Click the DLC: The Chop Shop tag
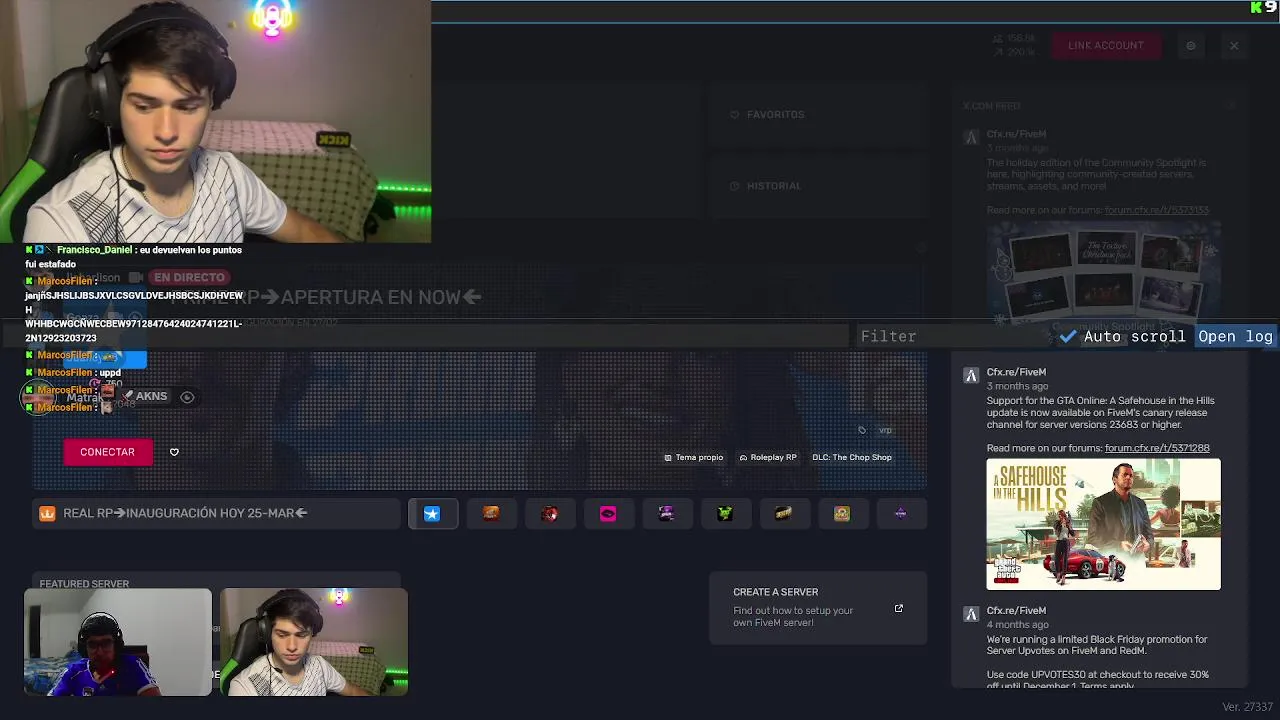This screenshot has width=1280, height=720. pos(852,458)
